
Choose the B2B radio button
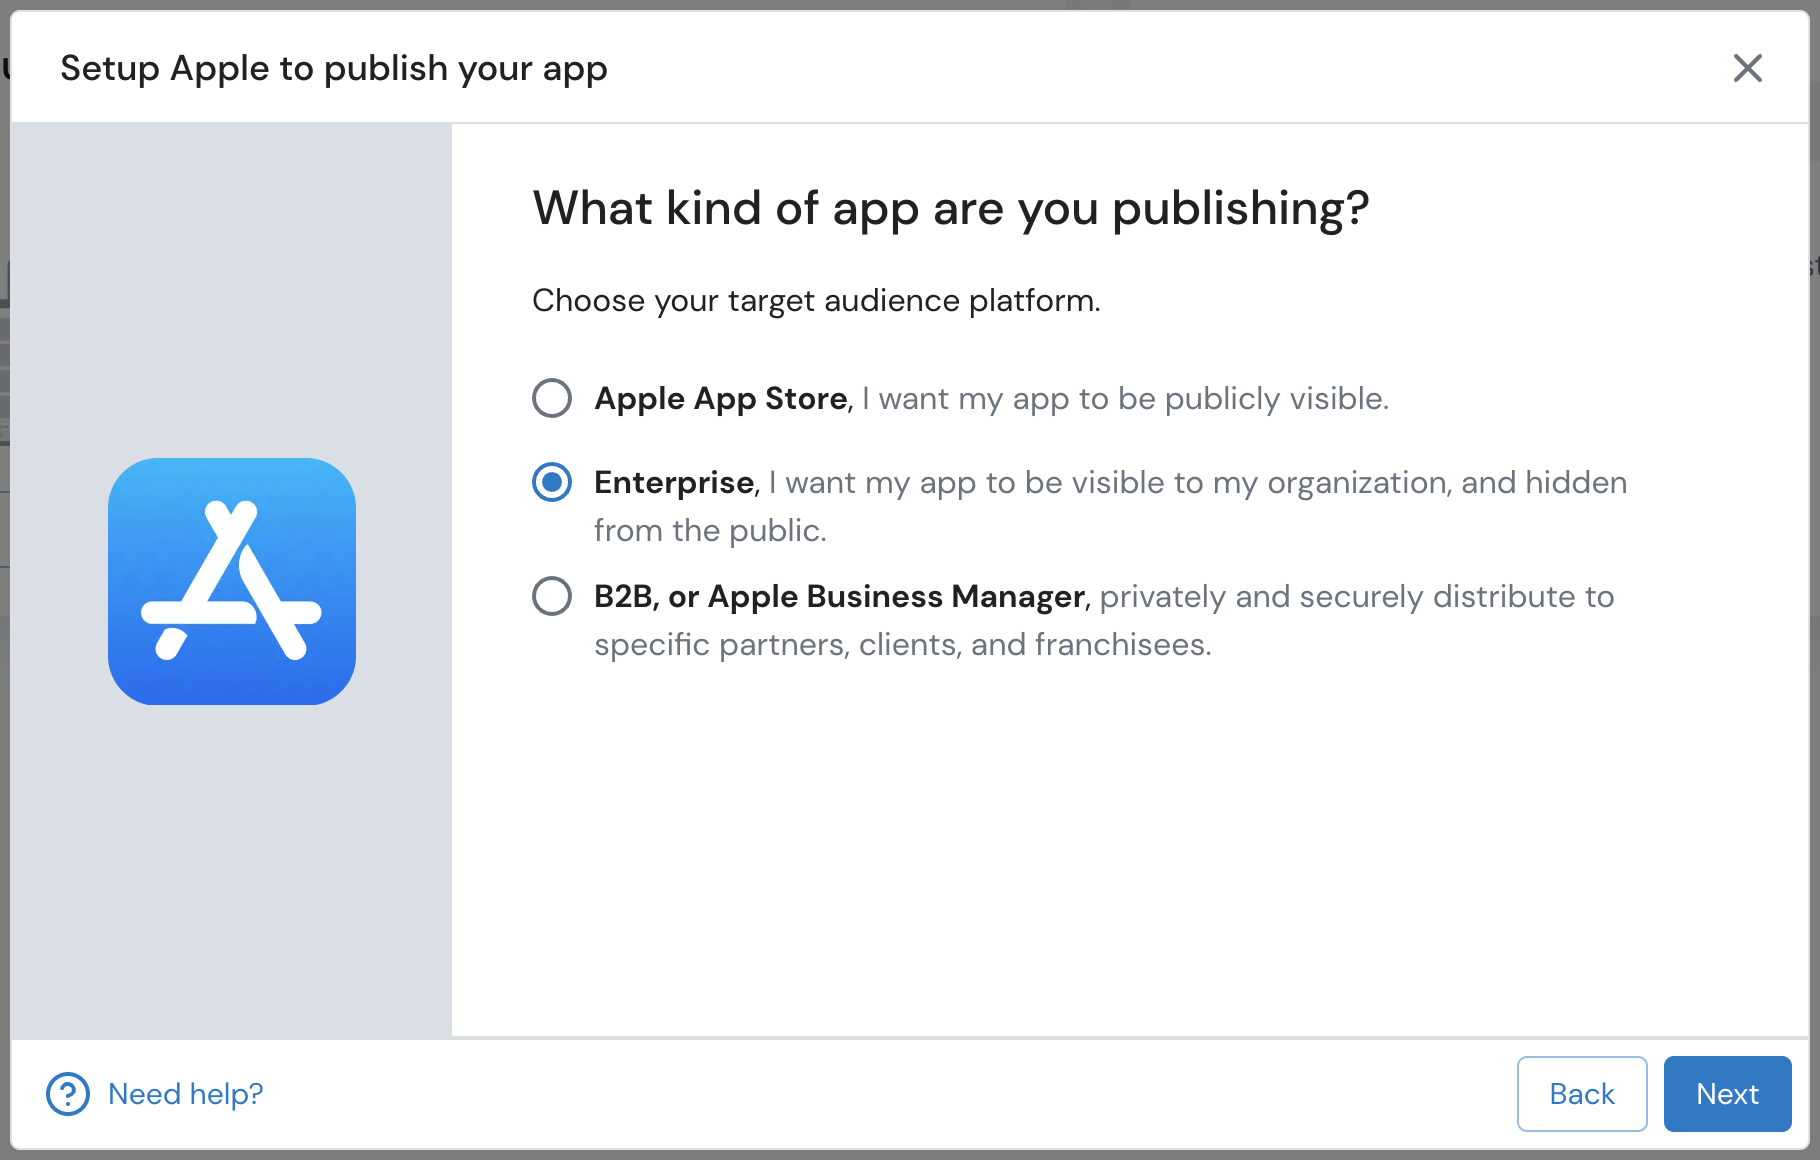click(552, 596)
